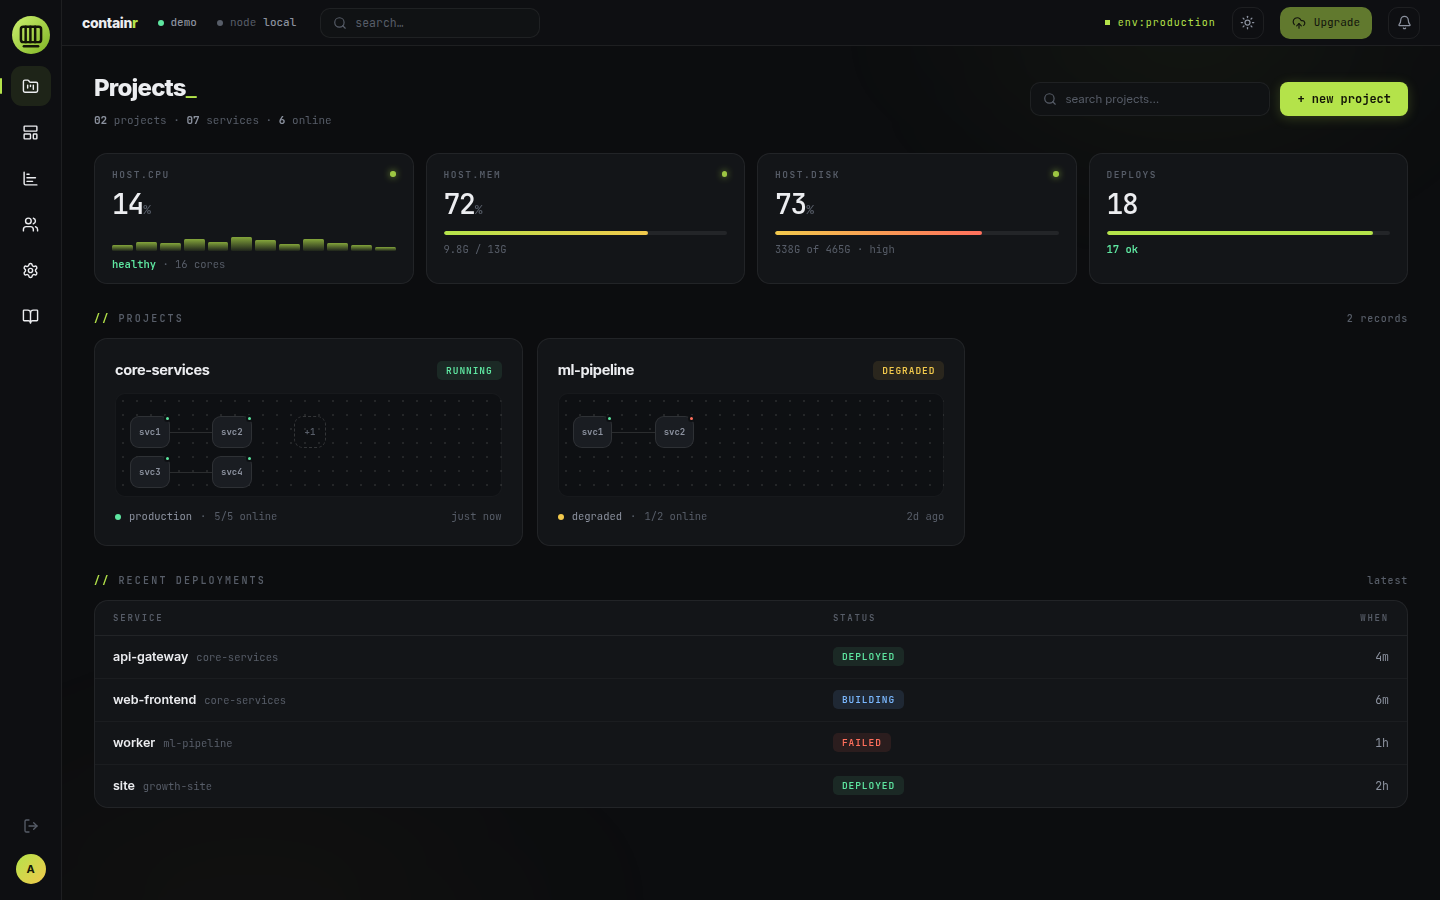This screenshot has height=900, width=1440.
Task: Click the site deployment row name
Action: (124, 786)
